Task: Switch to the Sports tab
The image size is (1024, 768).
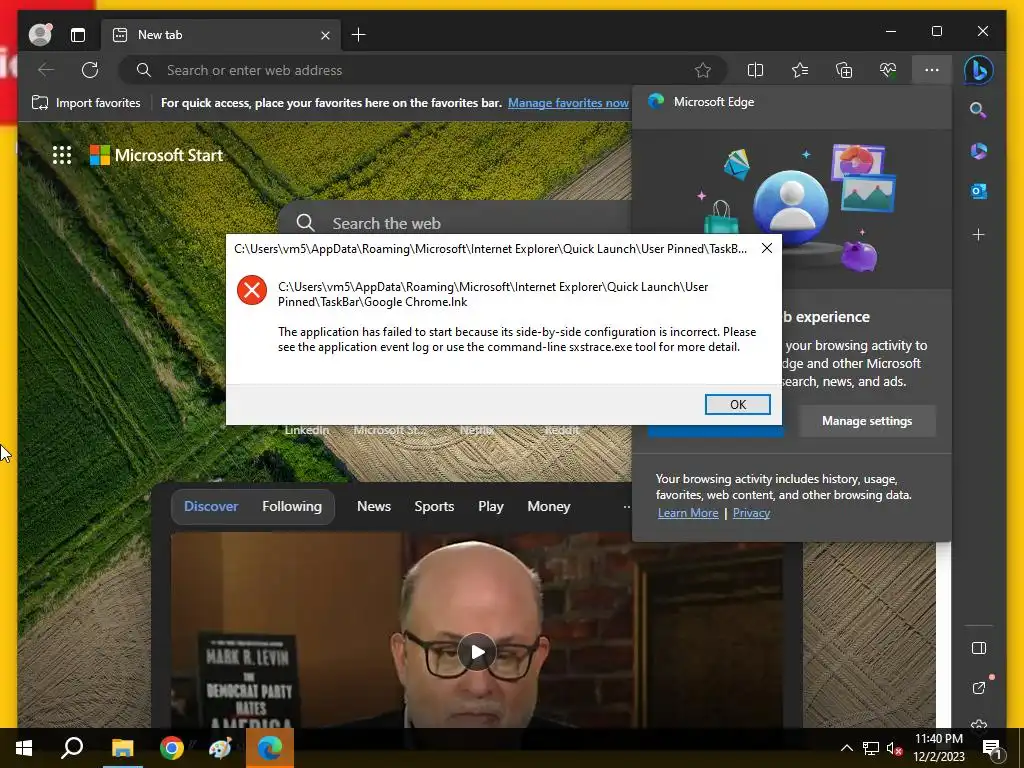Action: (x=434, y=506)
